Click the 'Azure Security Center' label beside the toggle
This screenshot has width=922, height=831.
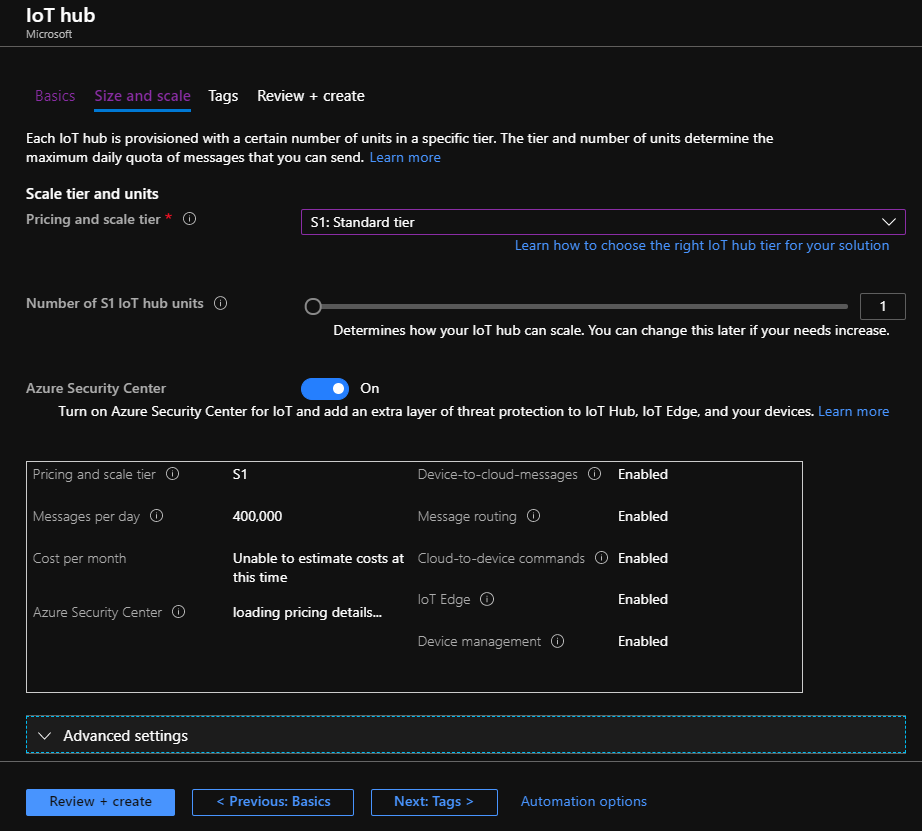(96, 388)
